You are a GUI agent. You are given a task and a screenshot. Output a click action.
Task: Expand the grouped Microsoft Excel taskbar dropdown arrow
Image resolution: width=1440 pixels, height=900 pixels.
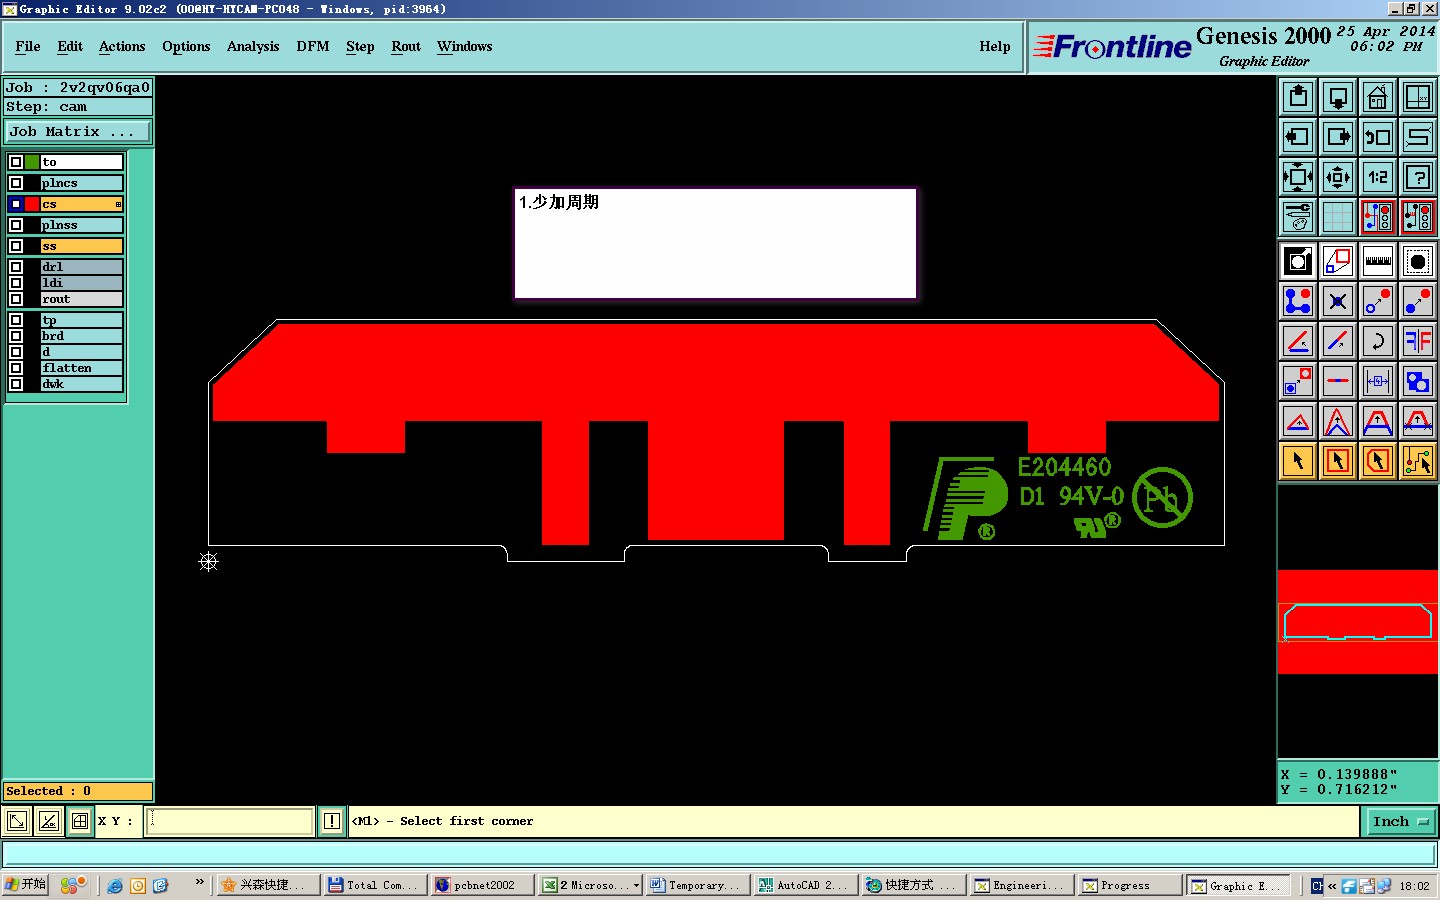pos(636,885)
